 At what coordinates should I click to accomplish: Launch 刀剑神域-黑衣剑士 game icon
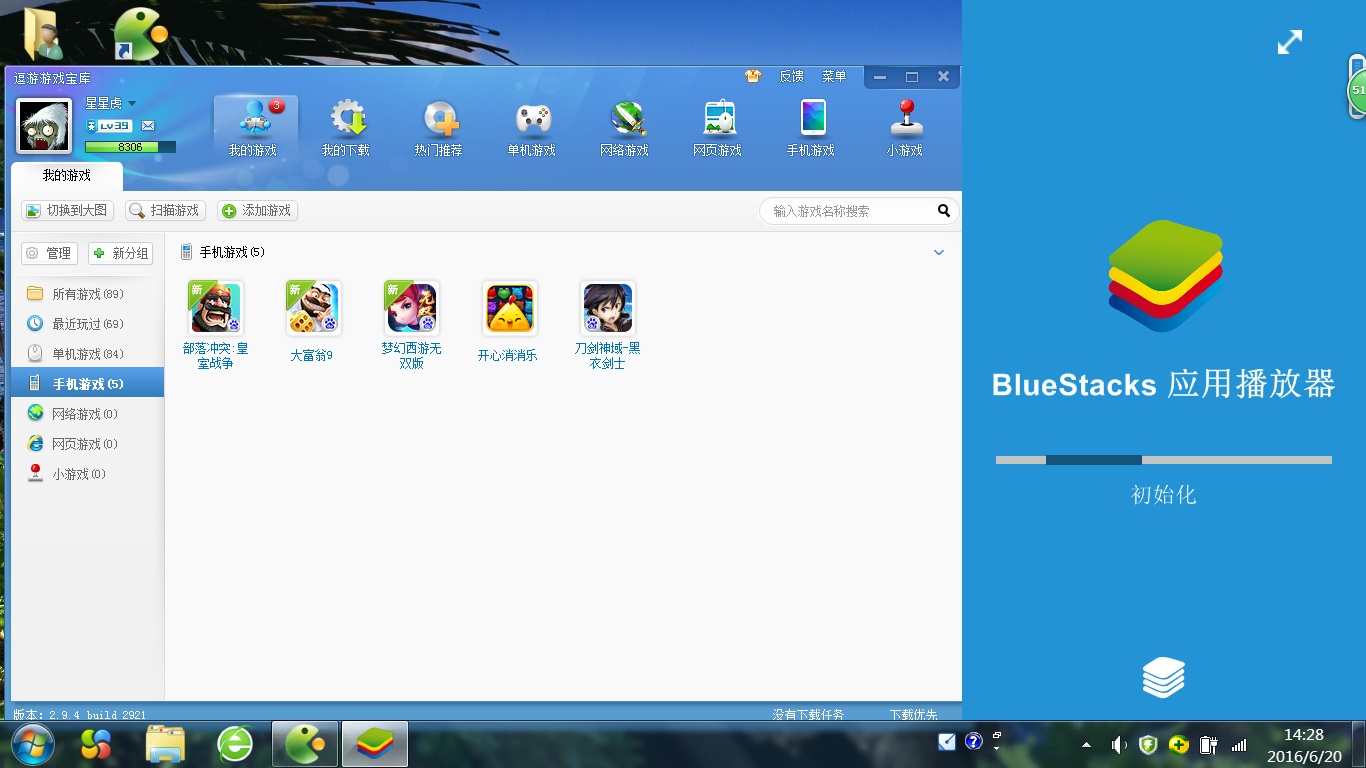(x=607, y=308)
